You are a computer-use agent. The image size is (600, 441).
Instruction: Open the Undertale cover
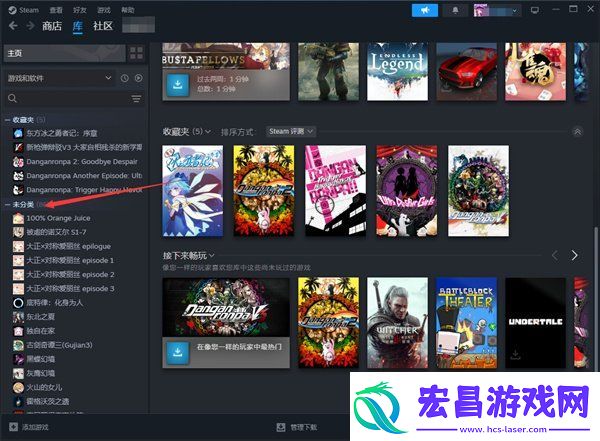[x=535, y=323]
